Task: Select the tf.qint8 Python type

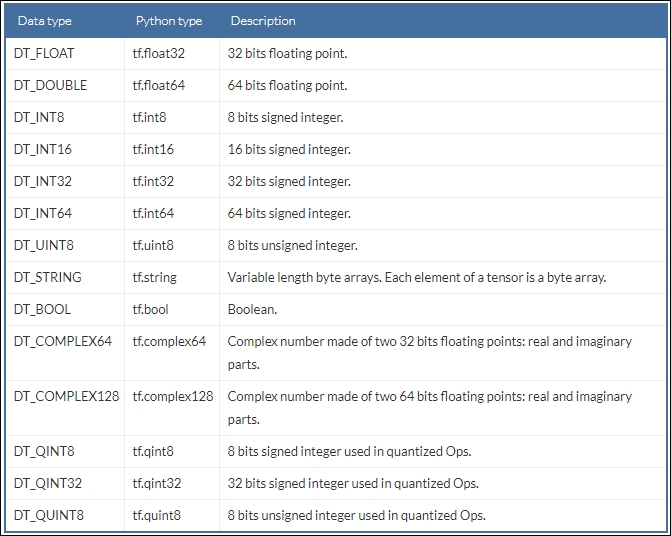Action: [153, 451]
